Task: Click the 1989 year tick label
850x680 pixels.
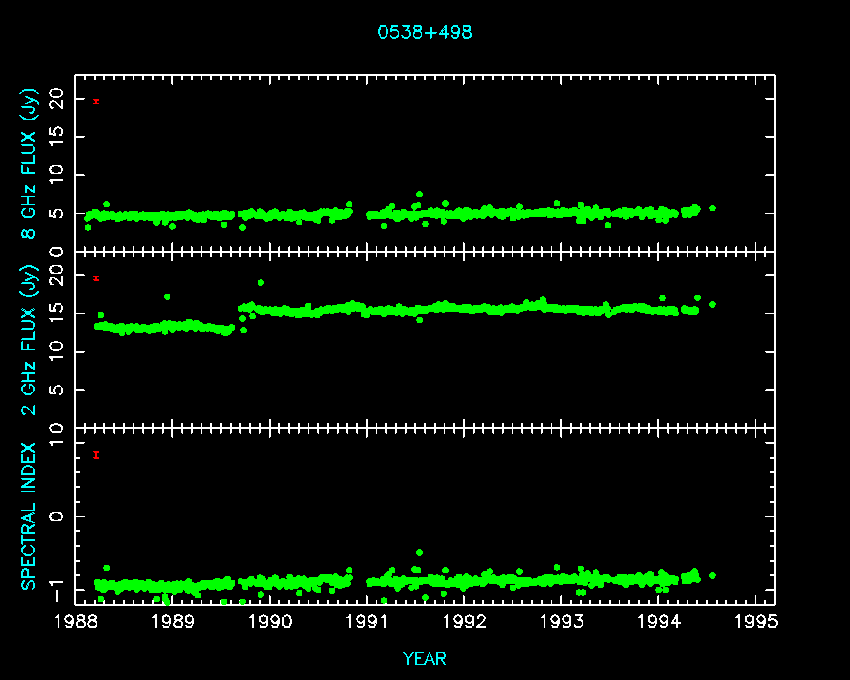Action: click(x=172, y=622)
